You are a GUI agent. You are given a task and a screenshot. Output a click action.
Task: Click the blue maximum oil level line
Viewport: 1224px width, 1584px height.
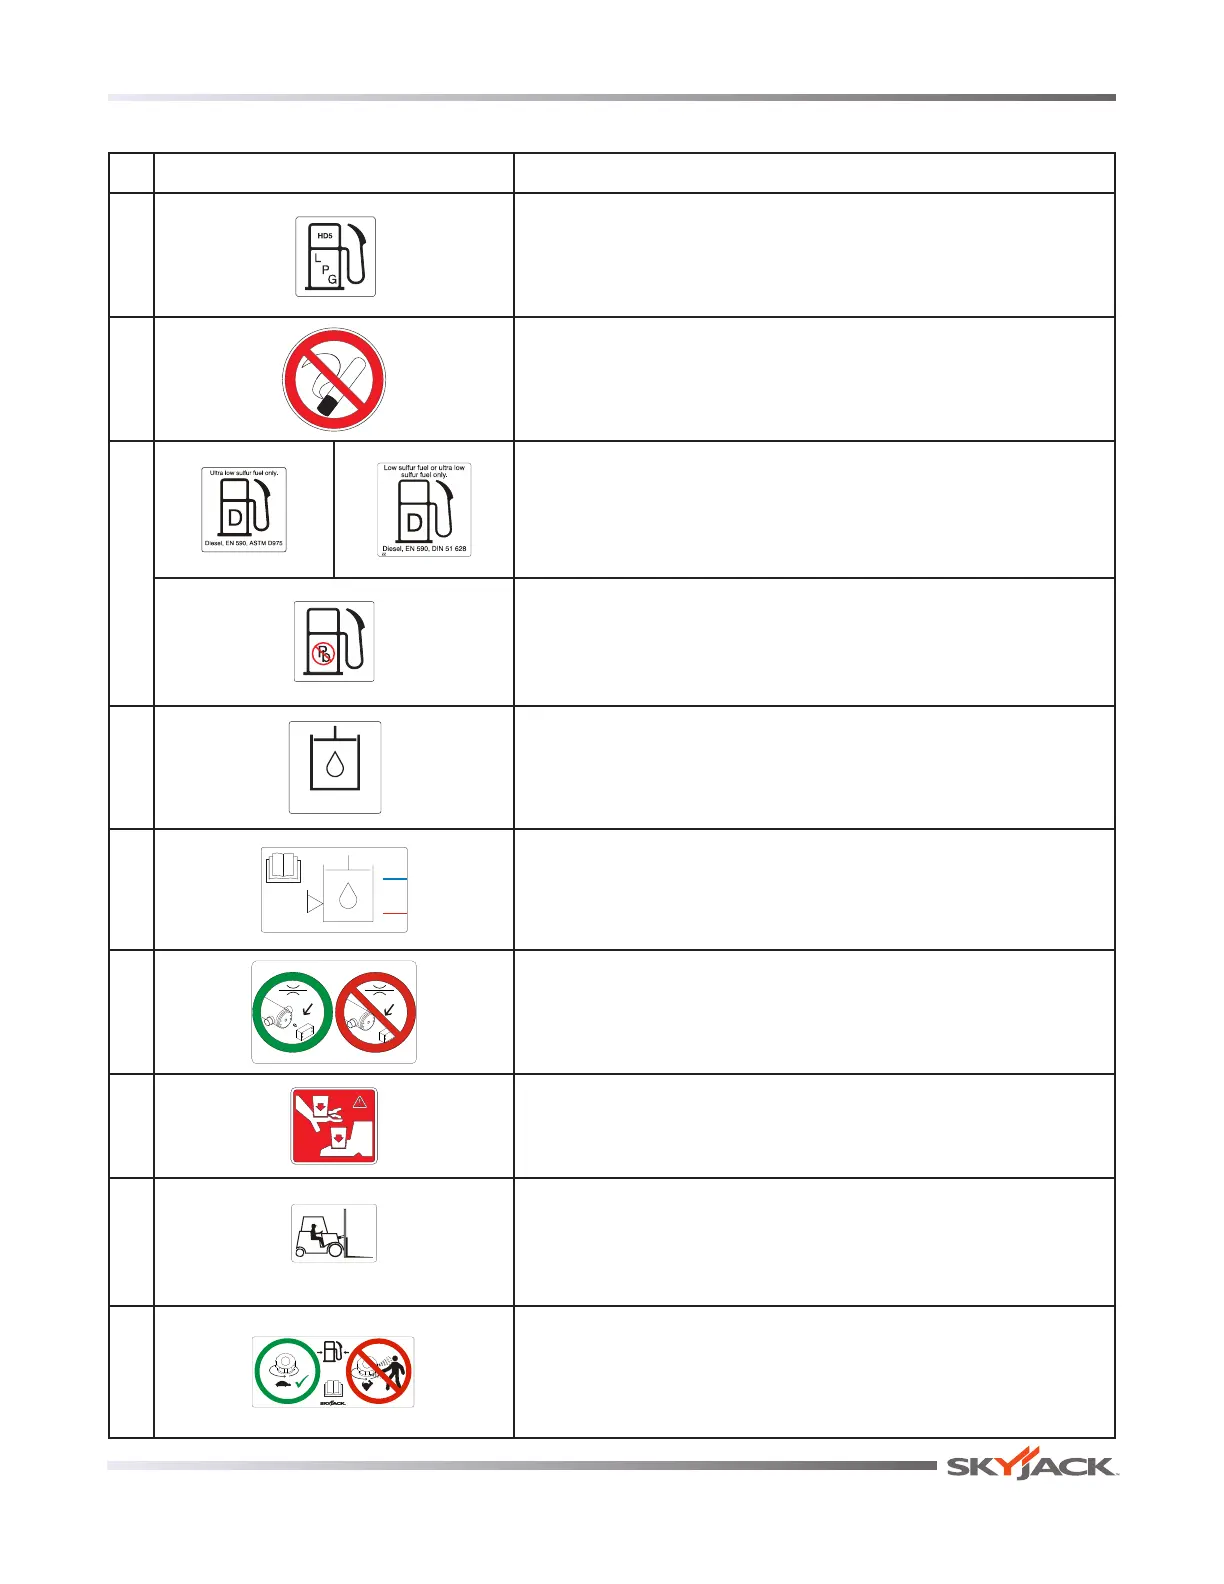[395, 879]
